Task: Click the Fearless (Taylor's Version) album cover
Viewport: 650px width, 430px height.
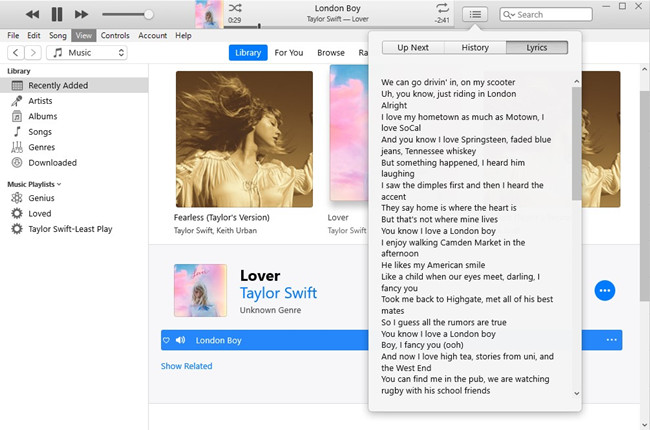Action: coord(244,139)
